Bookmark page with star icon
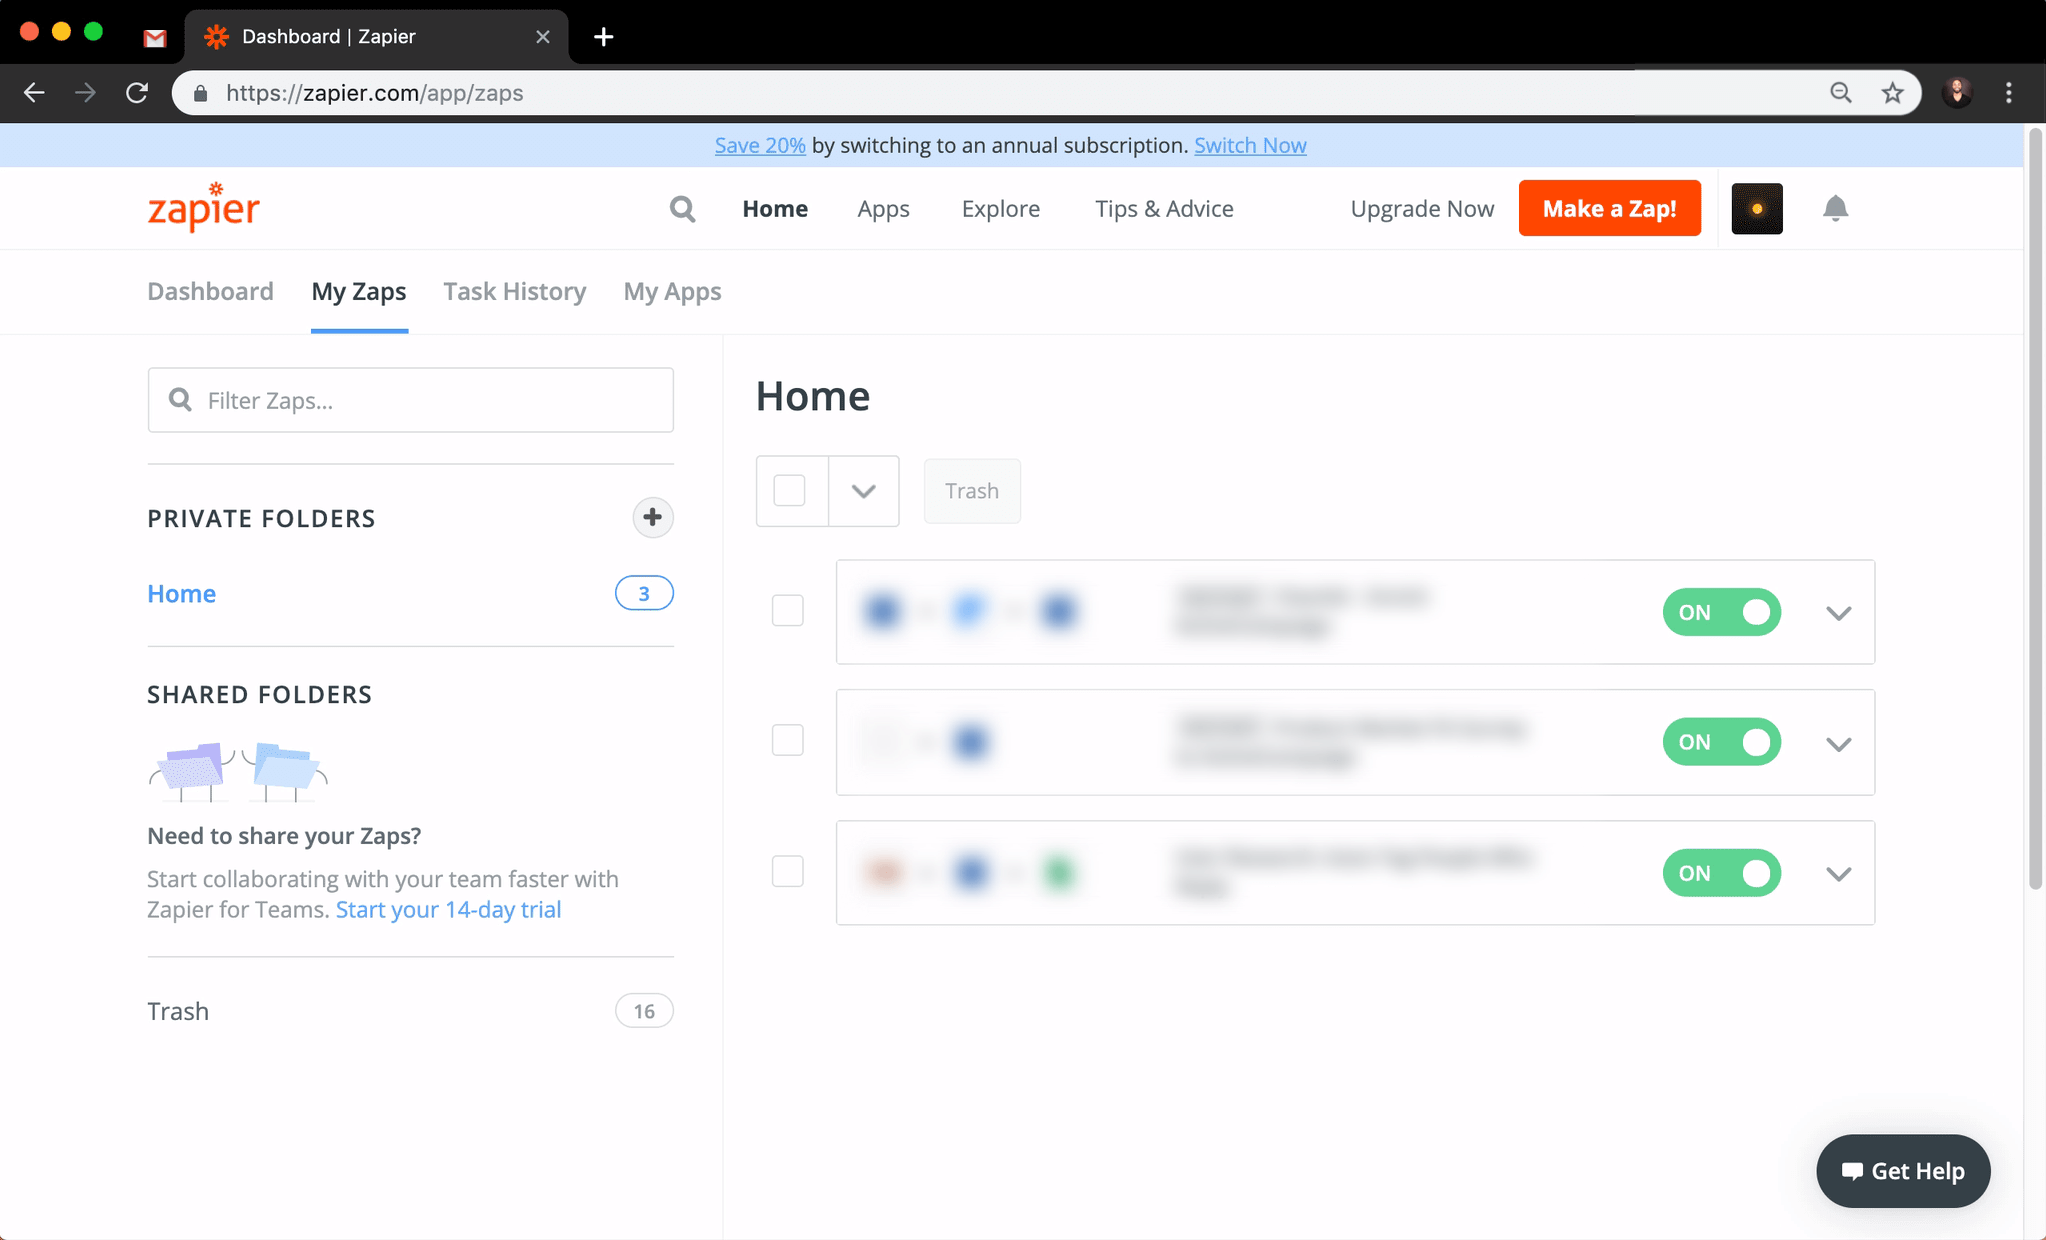This screenshot has width=2046, height=1240. [x=1892, y=93]
